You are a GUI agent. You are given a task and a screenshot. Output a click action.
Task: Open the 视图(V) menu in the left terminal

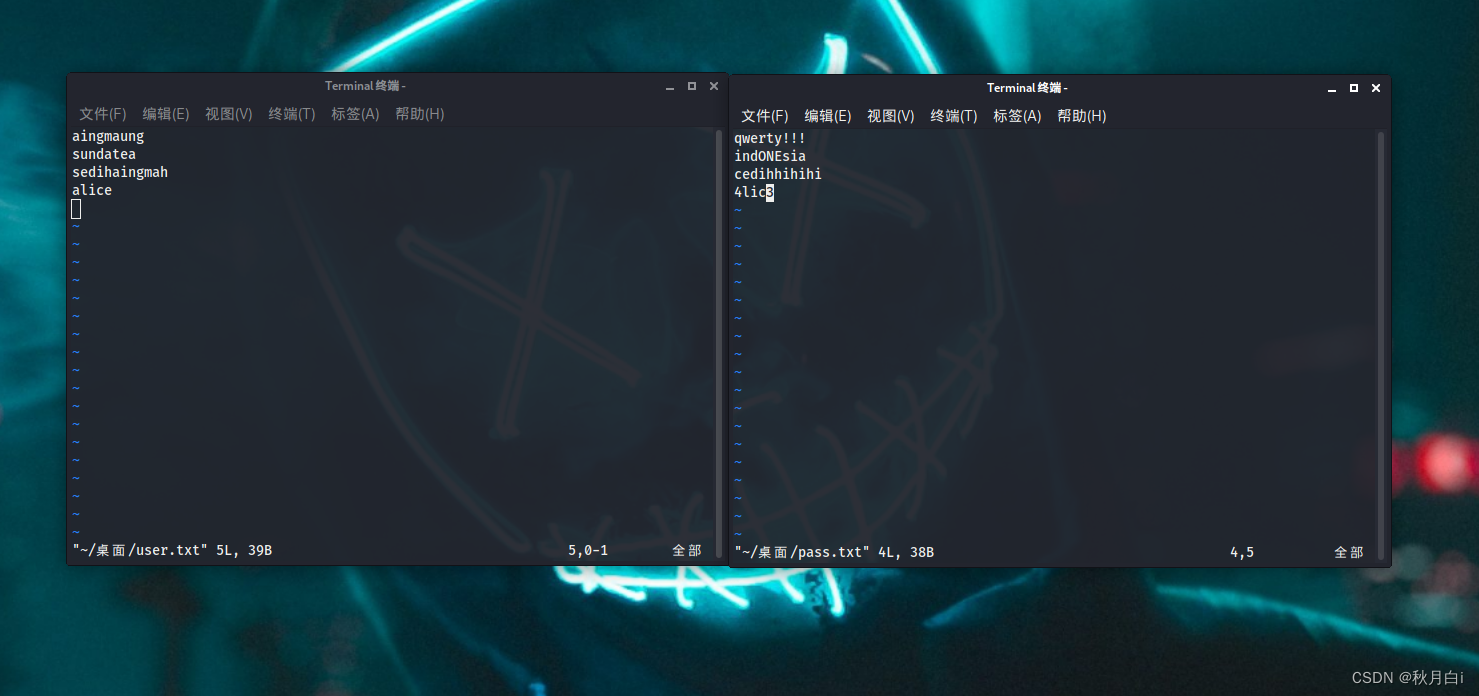point(228,113)
